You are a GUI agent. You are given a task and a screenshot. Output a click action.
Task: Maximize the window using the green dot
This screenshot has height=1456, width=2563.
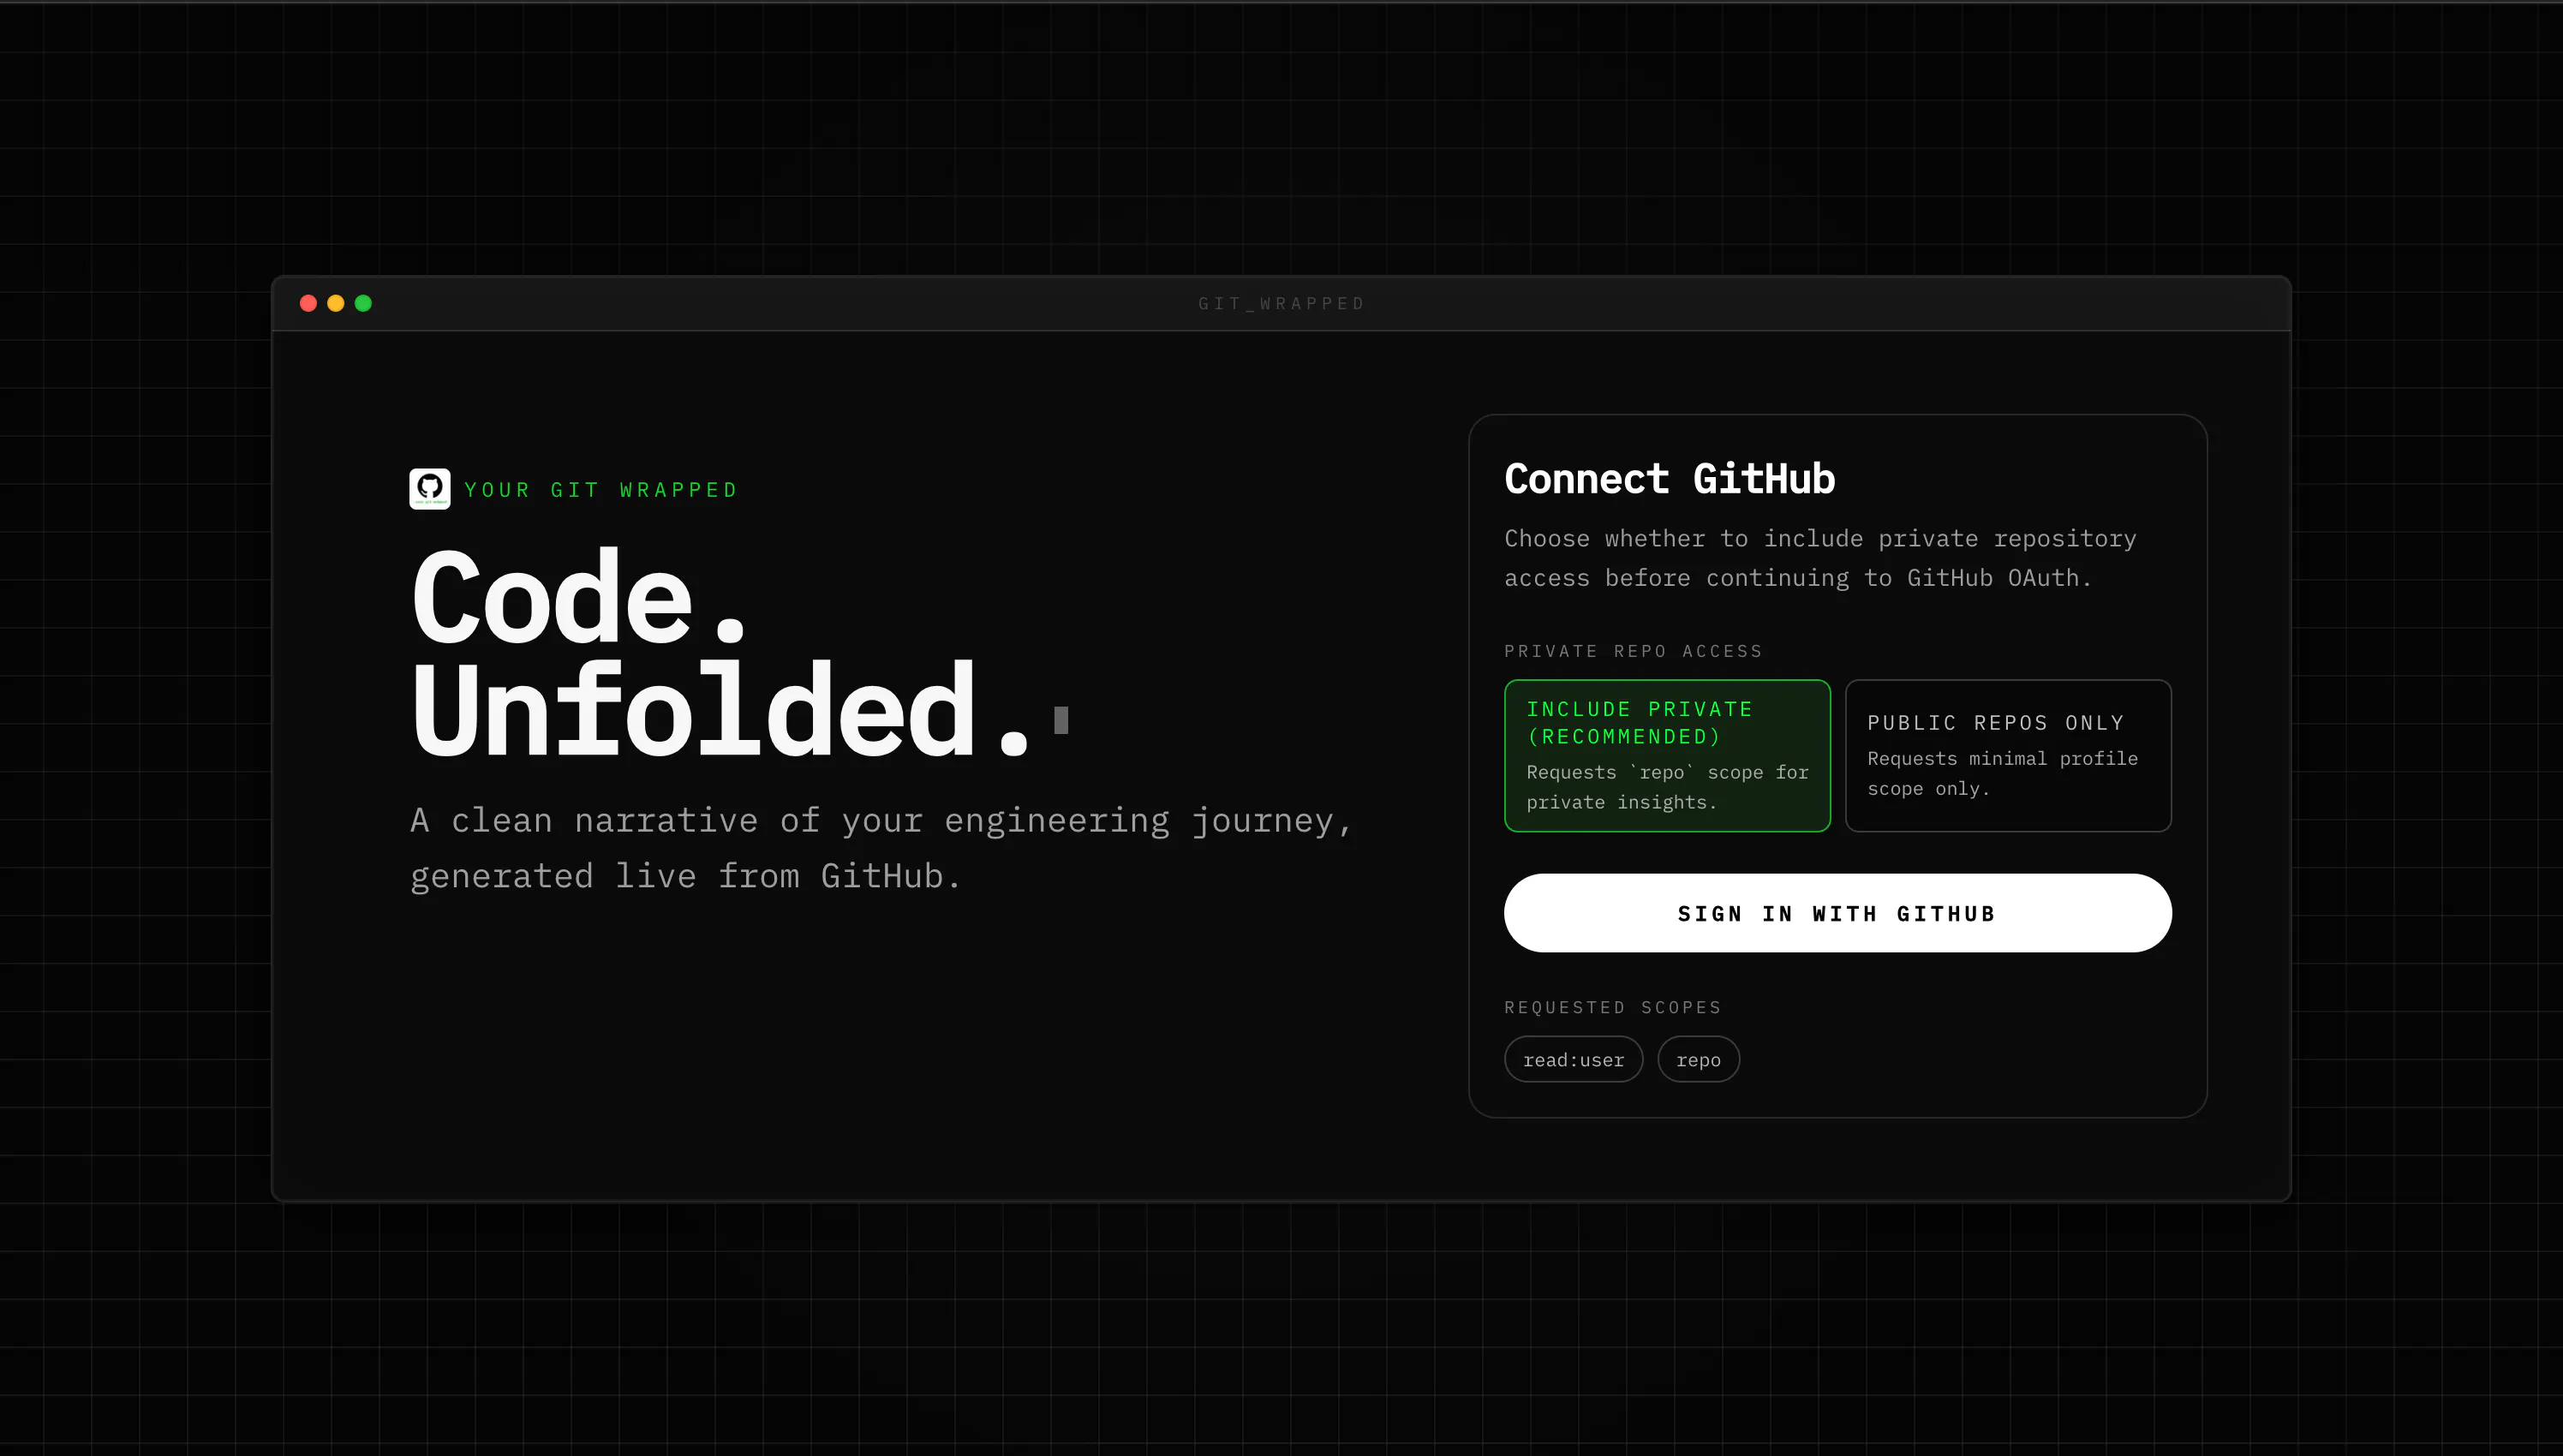coord(363,303)
